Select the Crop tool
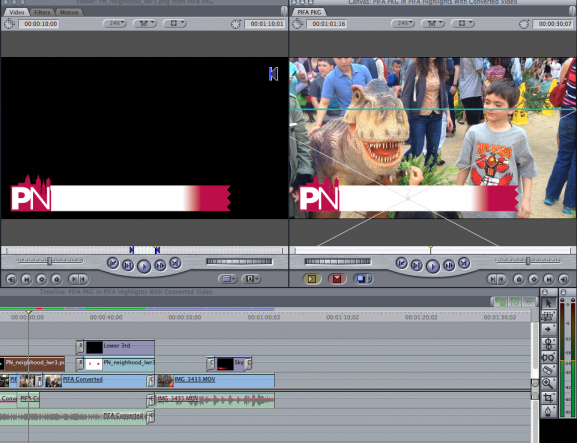Viewport: 577px width, 443px height. click(x=548, y=397)
